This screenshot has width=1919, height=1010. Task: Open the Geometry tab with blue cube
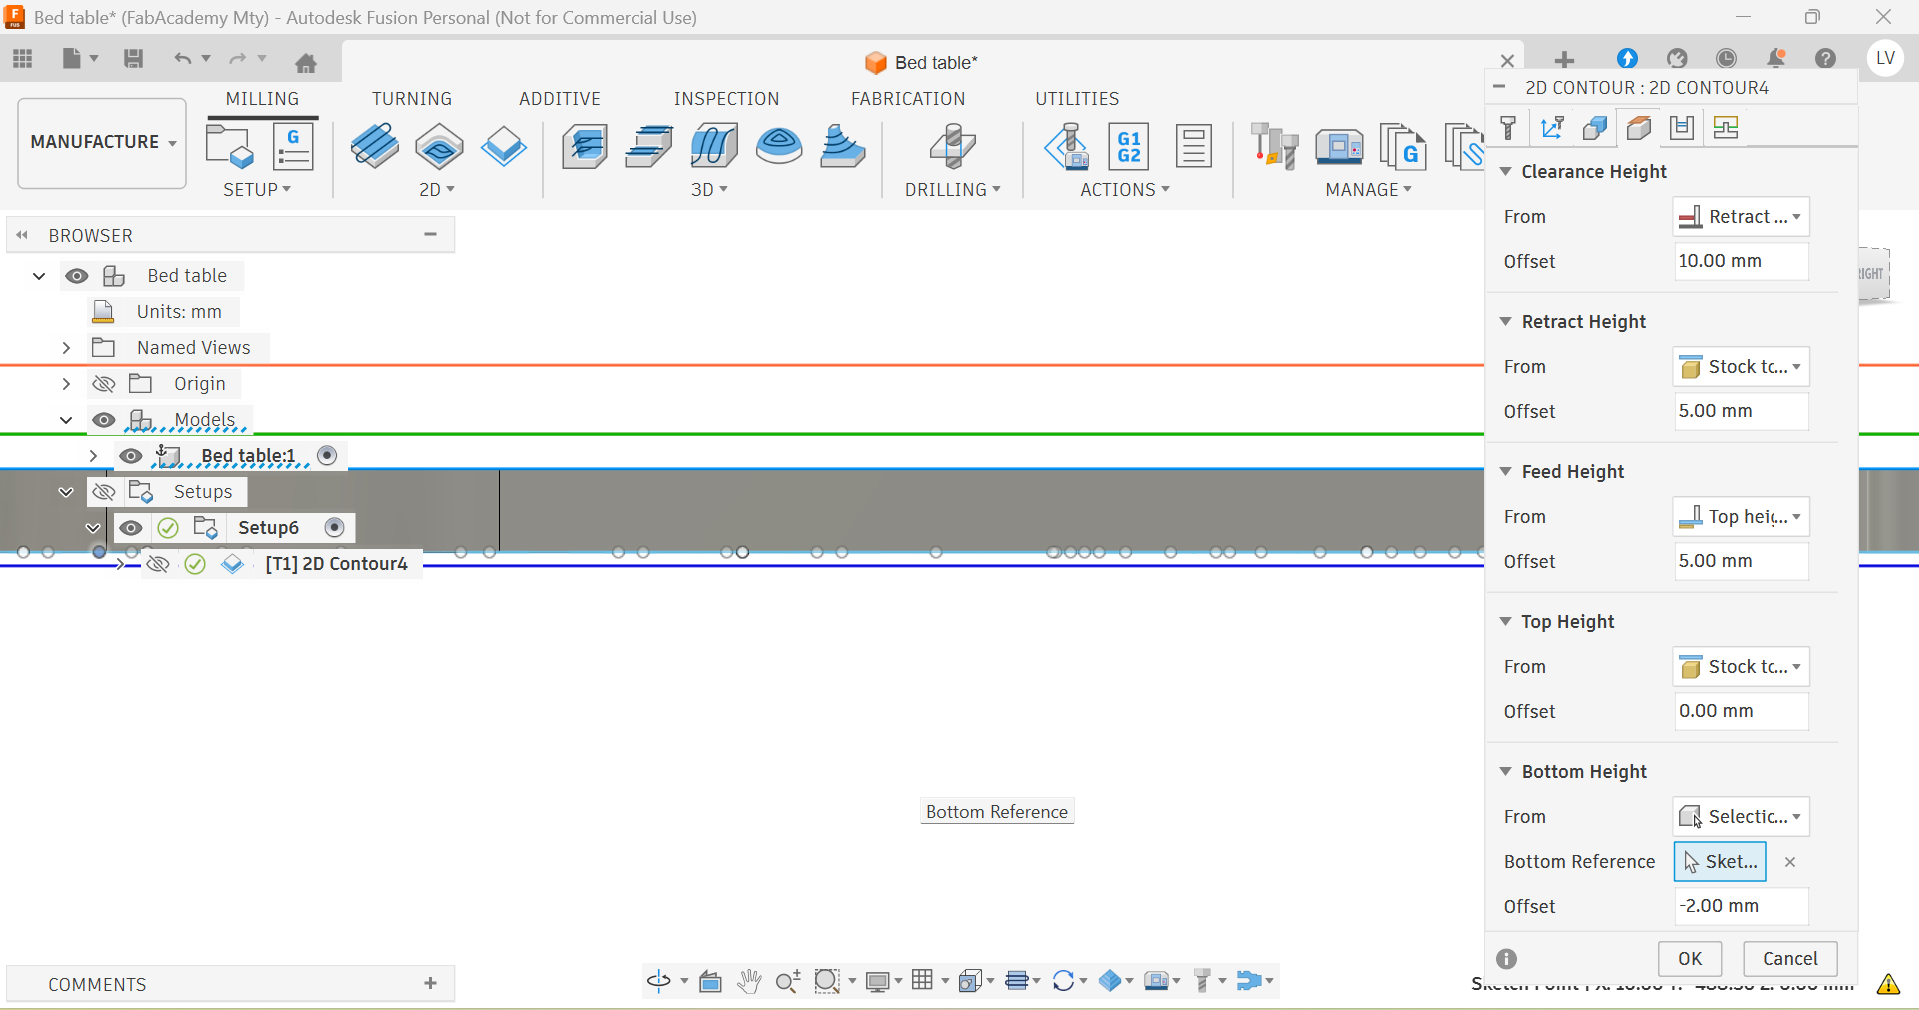(x=1595, y=128)
